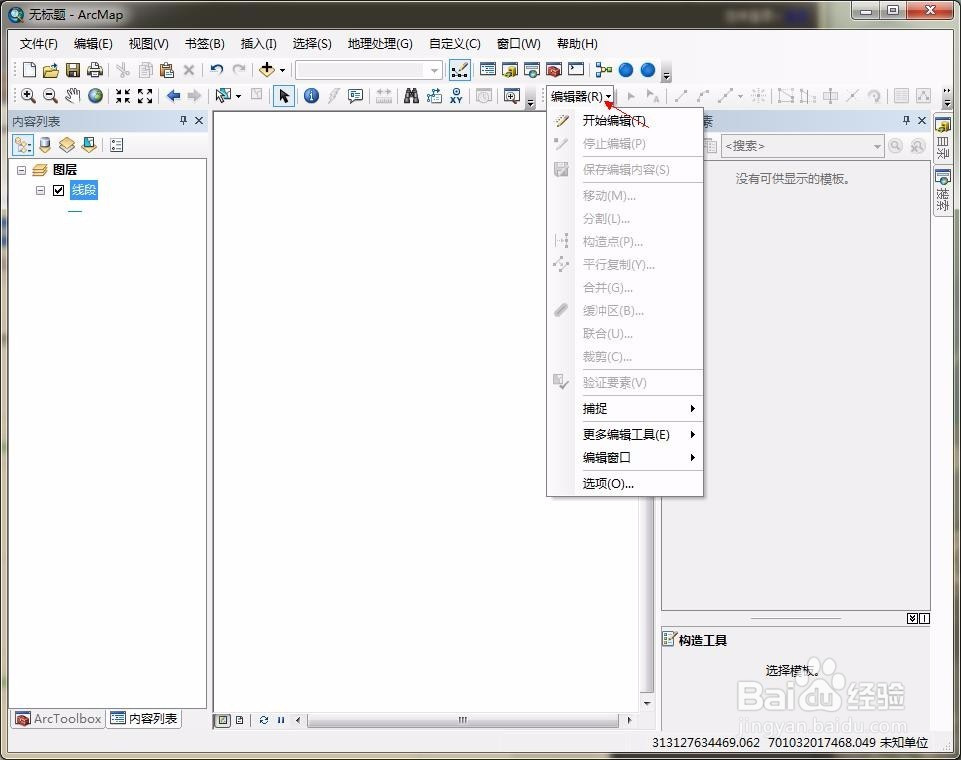Activate the Find tool with binoculars icon
961x760 pixels.
coord(411,96)
